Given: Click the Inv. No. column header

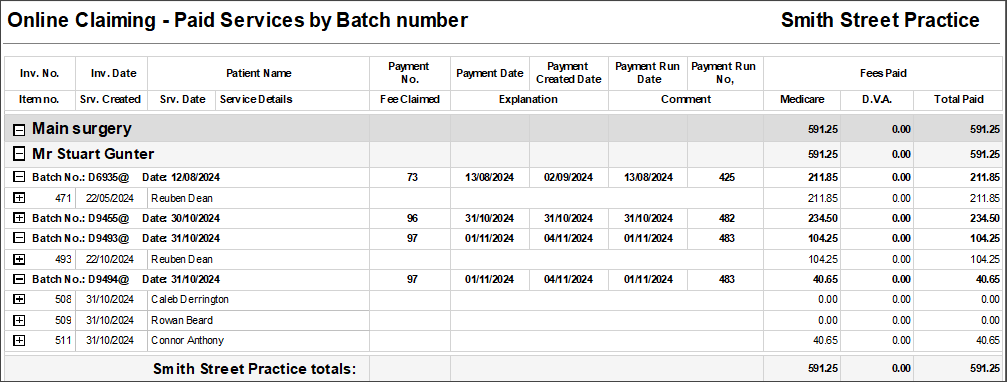Looking at the screenshot, I should tap(40, 73).
